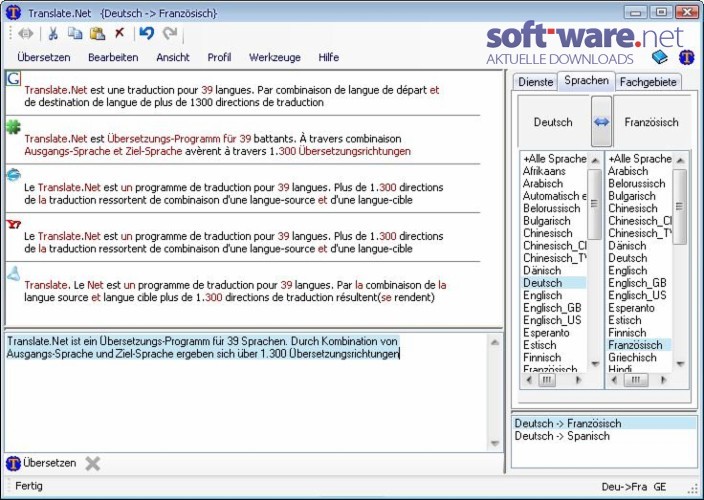Image resolution: width=704 pixels, height=500 pixels.
Task: Swap languages with double-arrow button
Action: tap(601, 122)
